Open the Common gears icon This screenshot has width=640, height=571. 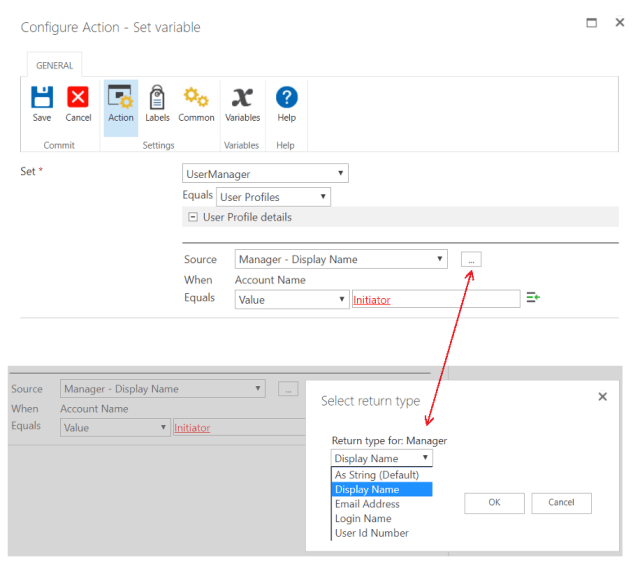pos(196,97)
